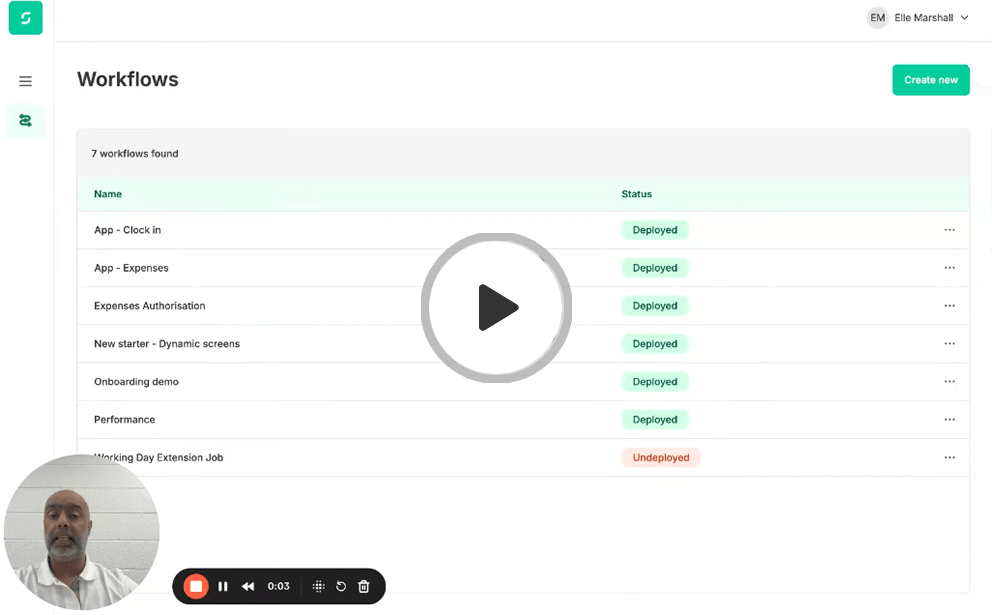Select the workflows icon in sidebar
992x615 pixels.
[25, 121]
